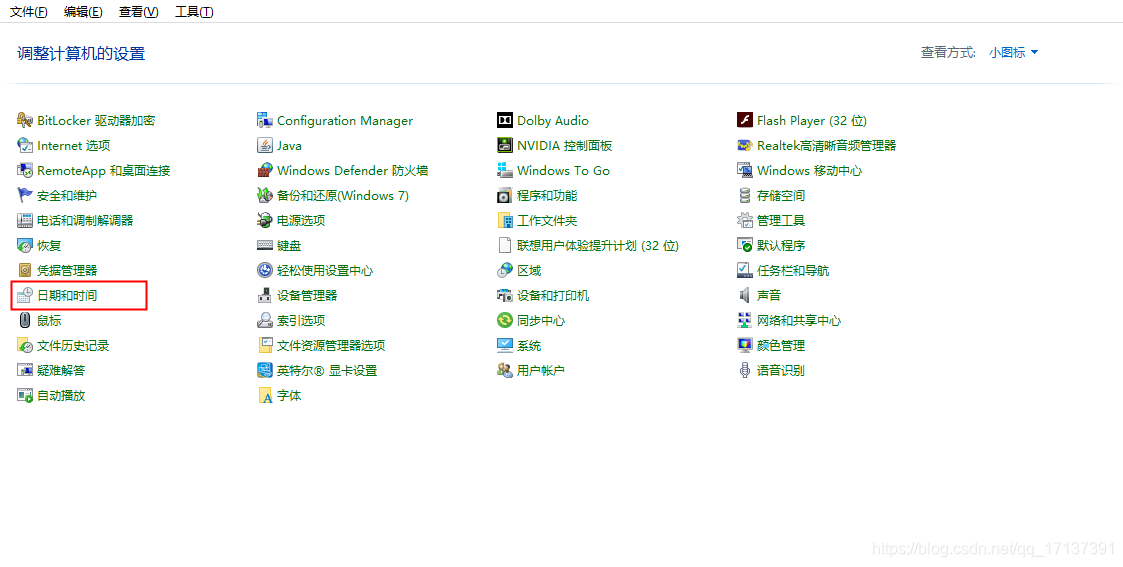Click the 区域 region link
Viewport: 1123px width, 567px height.
[529, 271]
